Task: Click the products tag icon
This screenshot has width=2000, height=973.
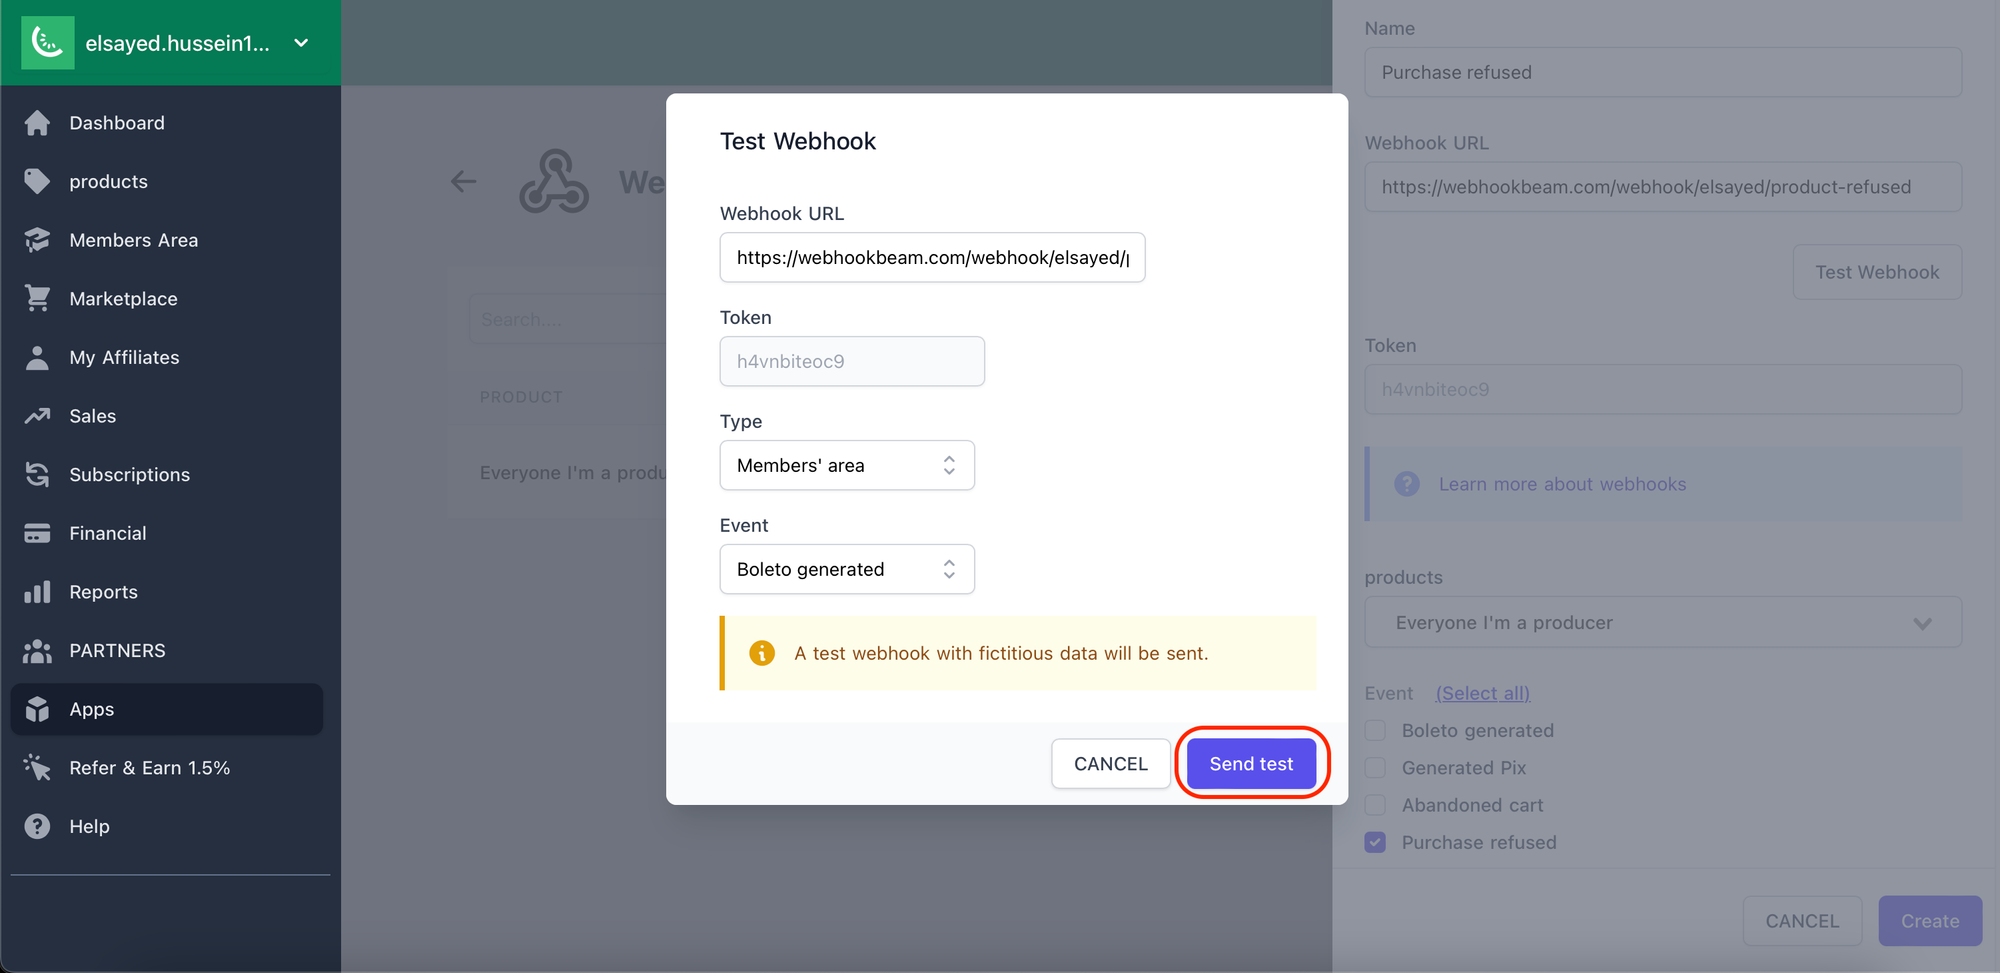Action: point(37,181)
